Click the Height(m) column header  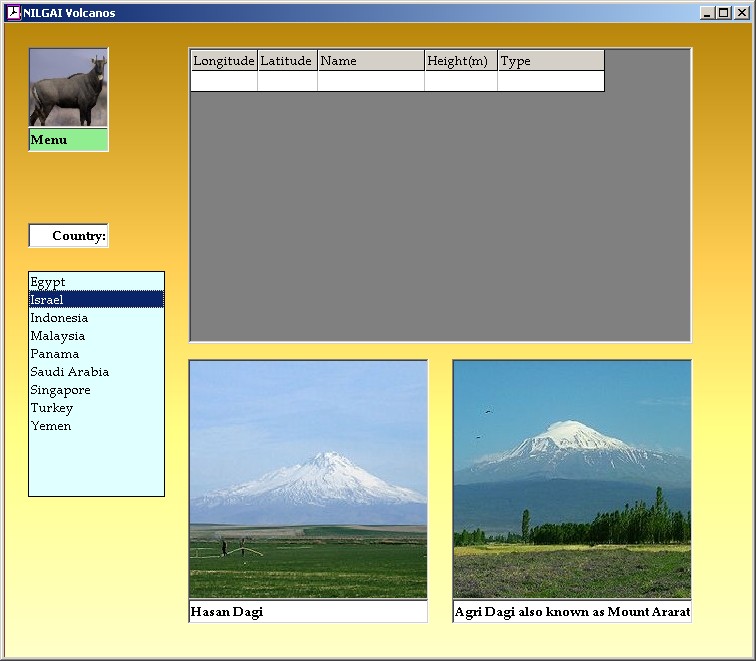461,61
